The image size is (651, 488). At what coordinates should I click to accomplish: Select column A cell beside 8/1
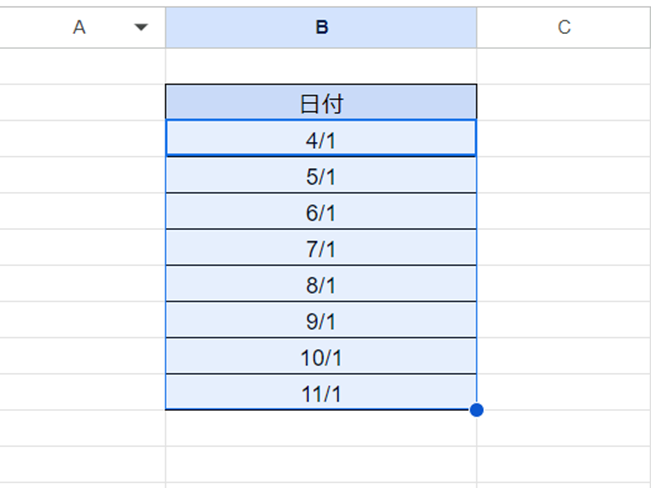click(83, 283)
